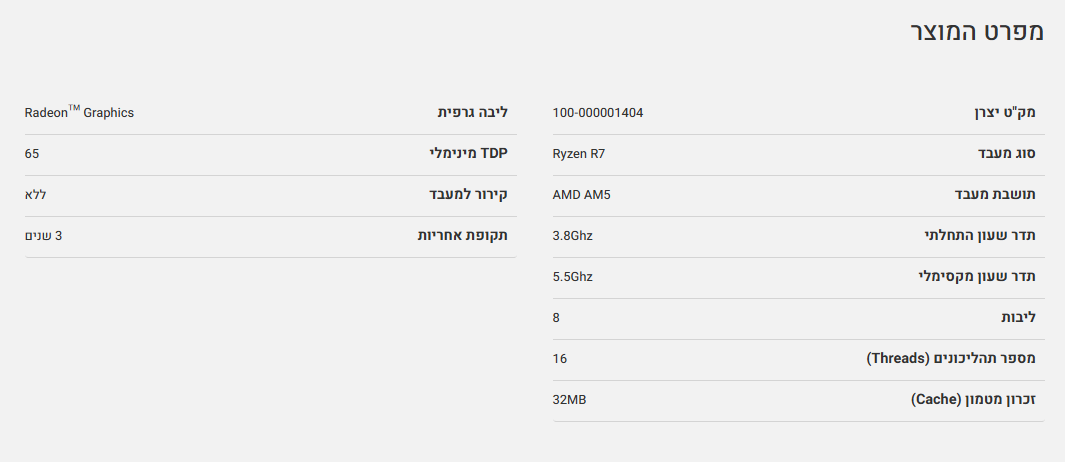Screen dimensions: 1065x462
Task: Click the 3 שנים warranty value
Action: 43,236
